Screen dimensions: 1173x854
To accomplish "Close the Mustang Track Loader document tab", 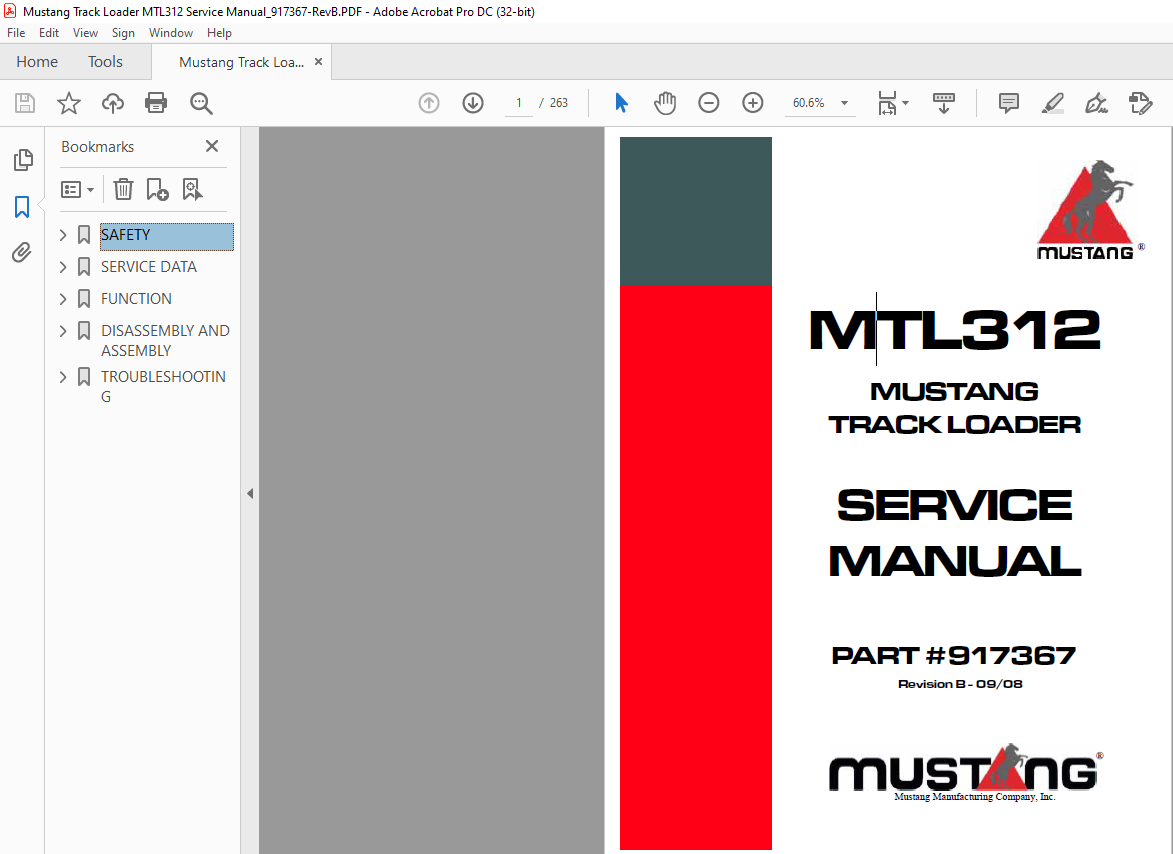I will [x=319, y=62].
